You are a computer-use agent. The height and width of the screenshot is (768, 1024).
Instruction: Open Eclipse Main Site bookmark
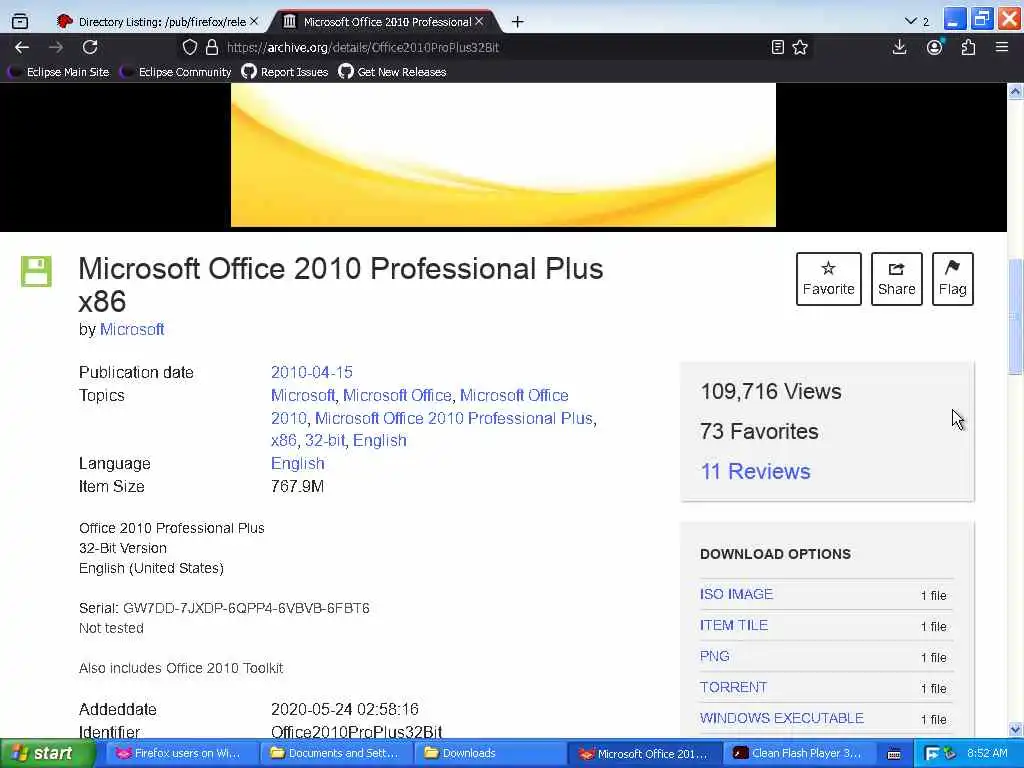59,72
